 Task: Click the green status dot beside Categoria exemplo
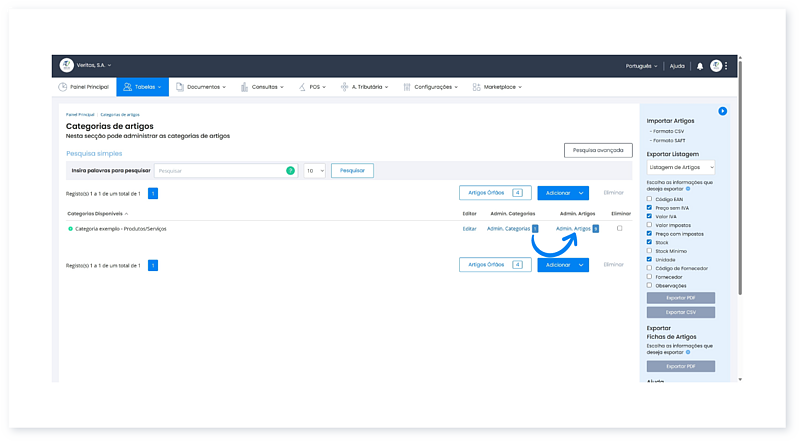70,229
